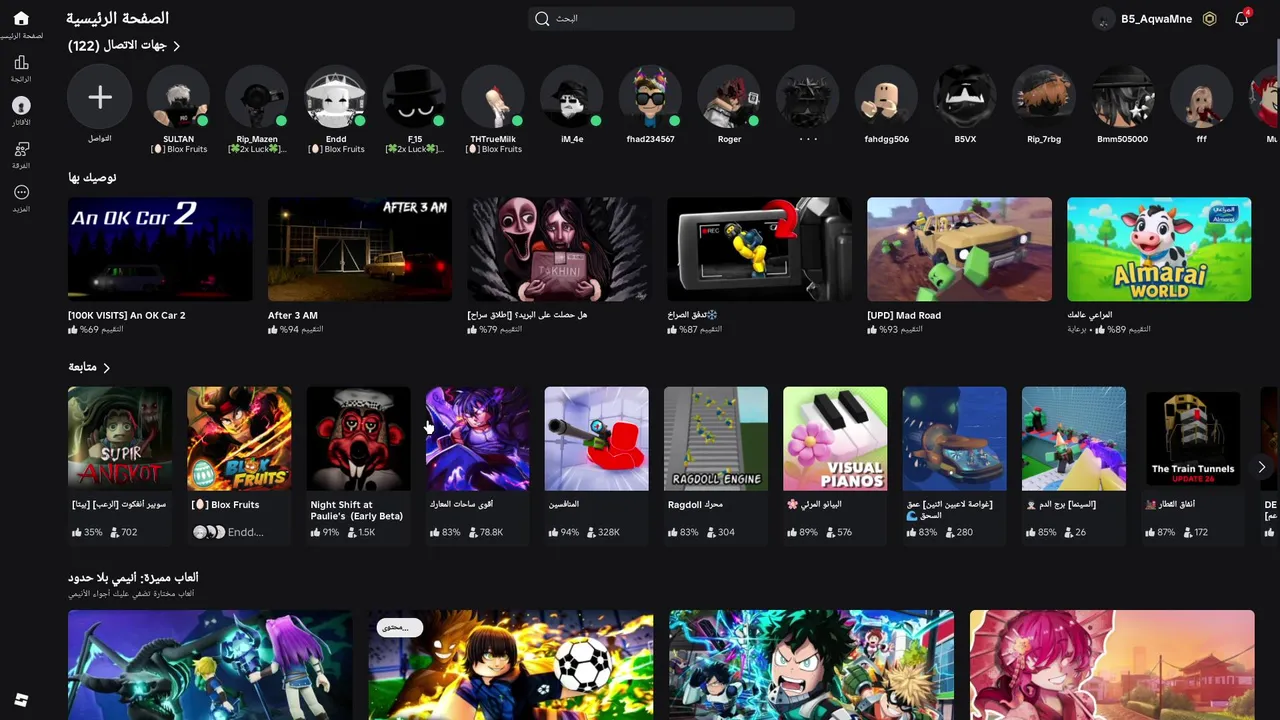Open the Robux hexagon icon
This screenshot has width=1280, height=720.
pos(1209,18)
